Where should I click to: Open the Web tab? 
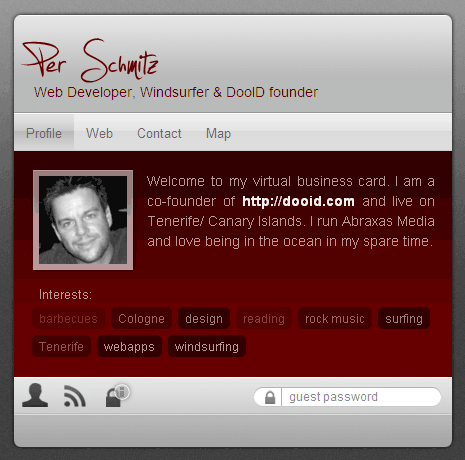coord(99,133)
